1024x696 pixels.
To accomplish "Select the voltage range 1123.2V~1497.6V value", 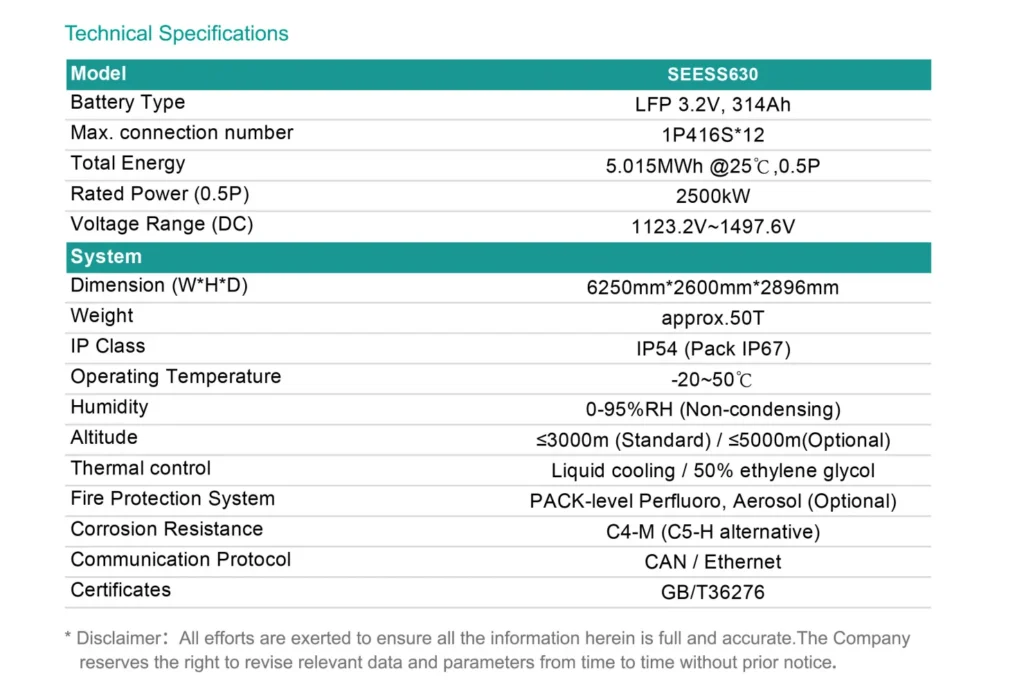I will (712, 227).
